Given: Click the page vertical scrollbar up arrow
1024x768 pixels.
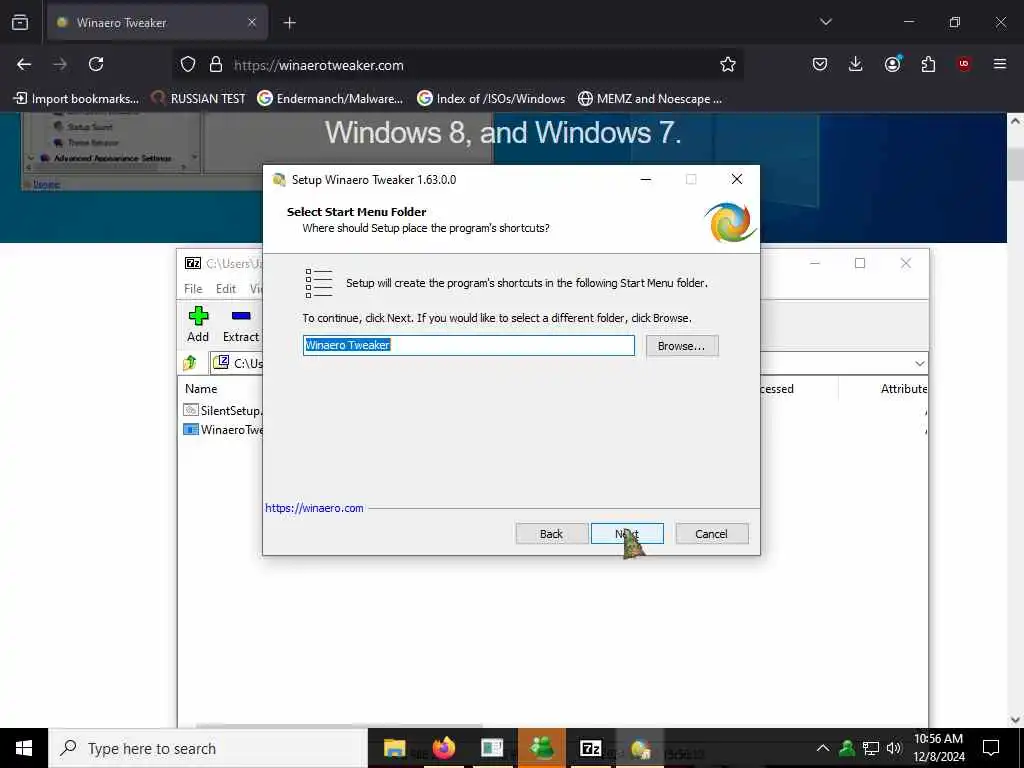Looking at the screenshot, I should point(1015,121).
